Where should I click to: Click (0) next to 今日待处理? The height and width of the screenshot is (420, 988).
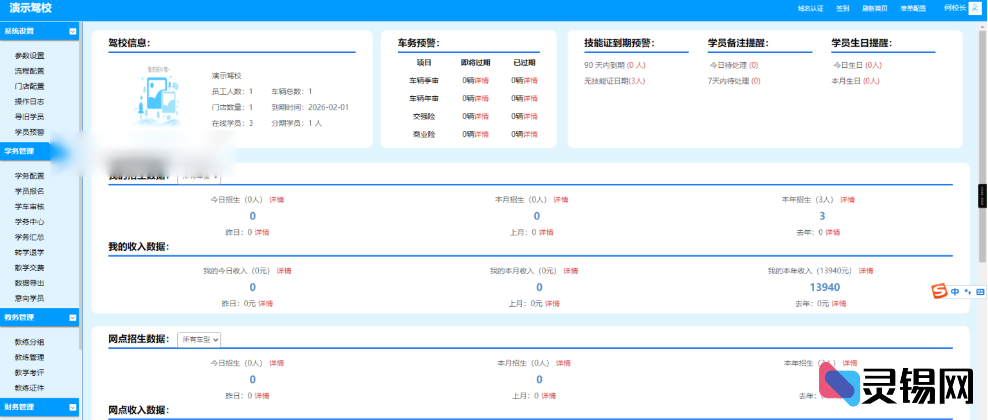[754, 65]
